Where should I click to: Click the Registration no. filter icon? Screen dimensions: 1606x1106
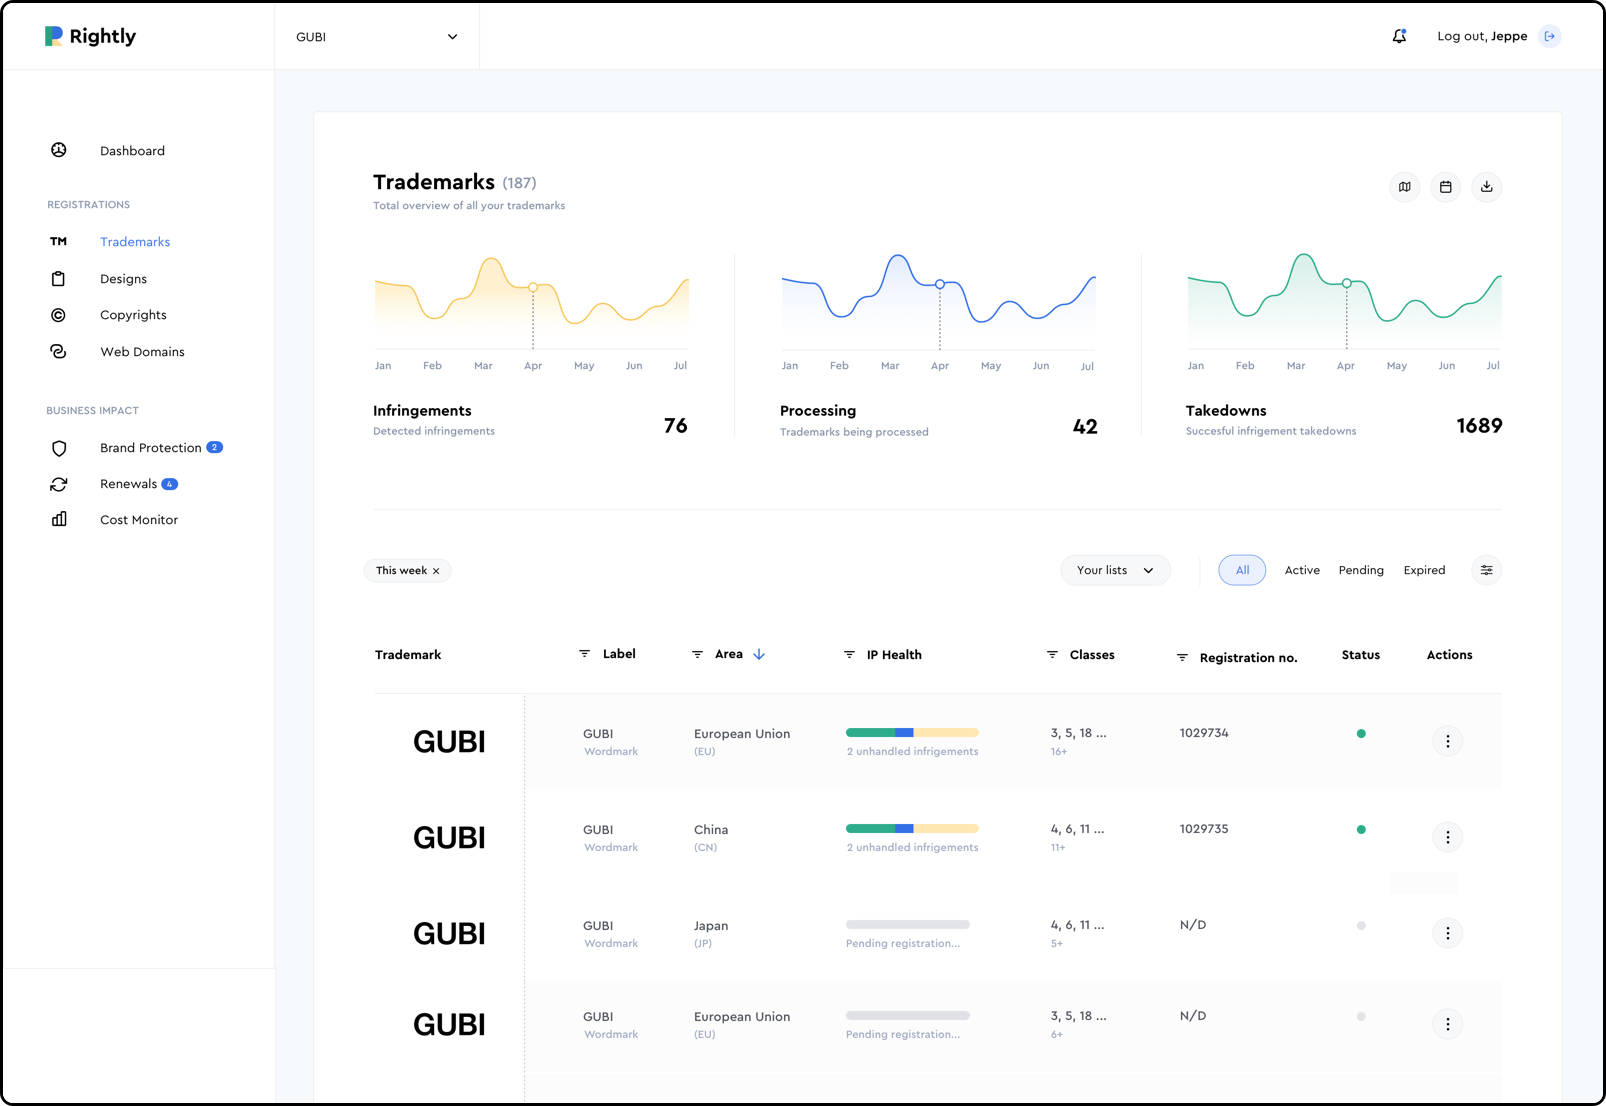[x=1183, y=658]
